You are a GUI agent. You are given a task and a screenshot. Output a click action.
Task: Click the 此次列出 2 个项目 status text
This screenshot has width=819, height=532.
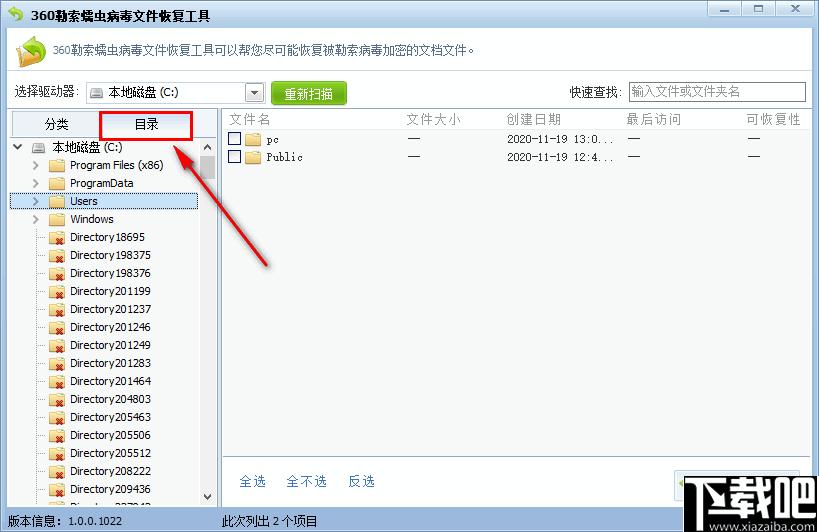click(x=269, y=521)
